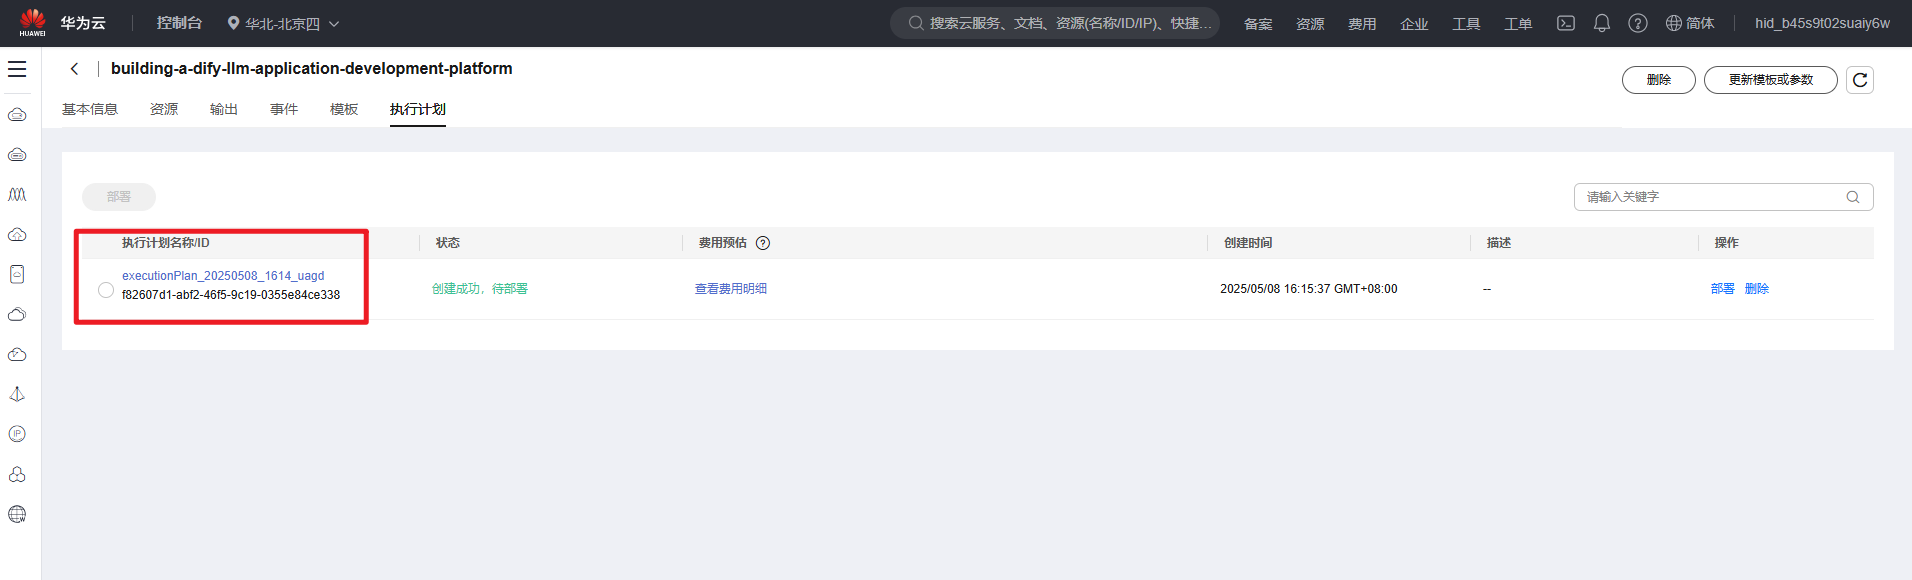Image resolution: width=1912 pixels, height=580 pixels.
Task: Click 删除 in the row's 操作 column
Action: point(1757,289)
